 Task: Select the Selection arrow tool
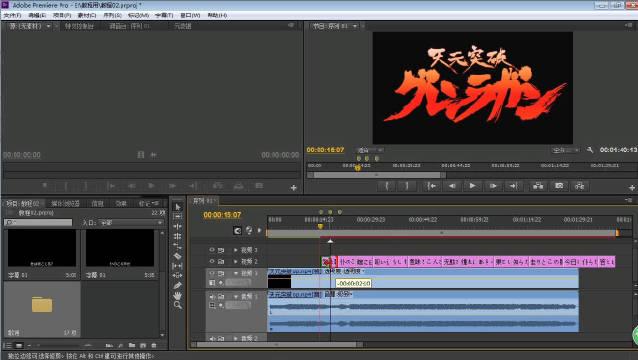(x=178, y=207)
